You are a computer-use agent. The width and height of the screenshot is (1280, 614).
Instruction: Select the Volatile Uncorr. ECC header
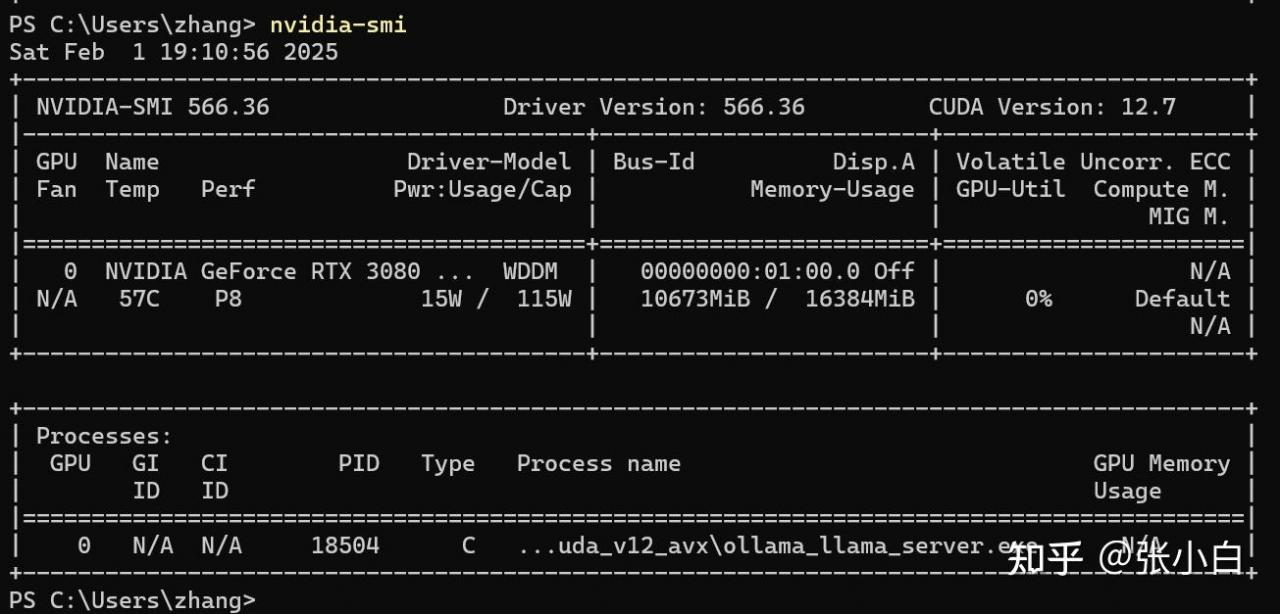(1093, 162)
